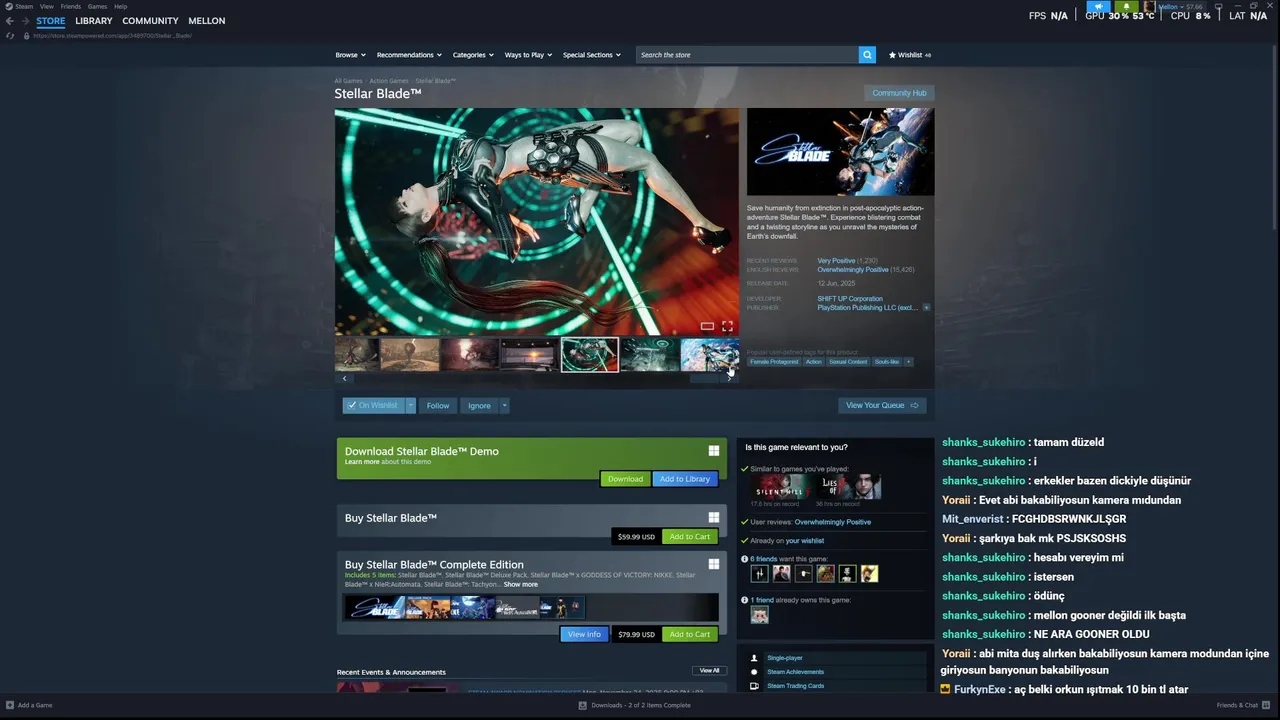The height and width of the screenshot is (720, 1280).
Task: Expand Complete Edition with Show more
Action: [520, 584]
